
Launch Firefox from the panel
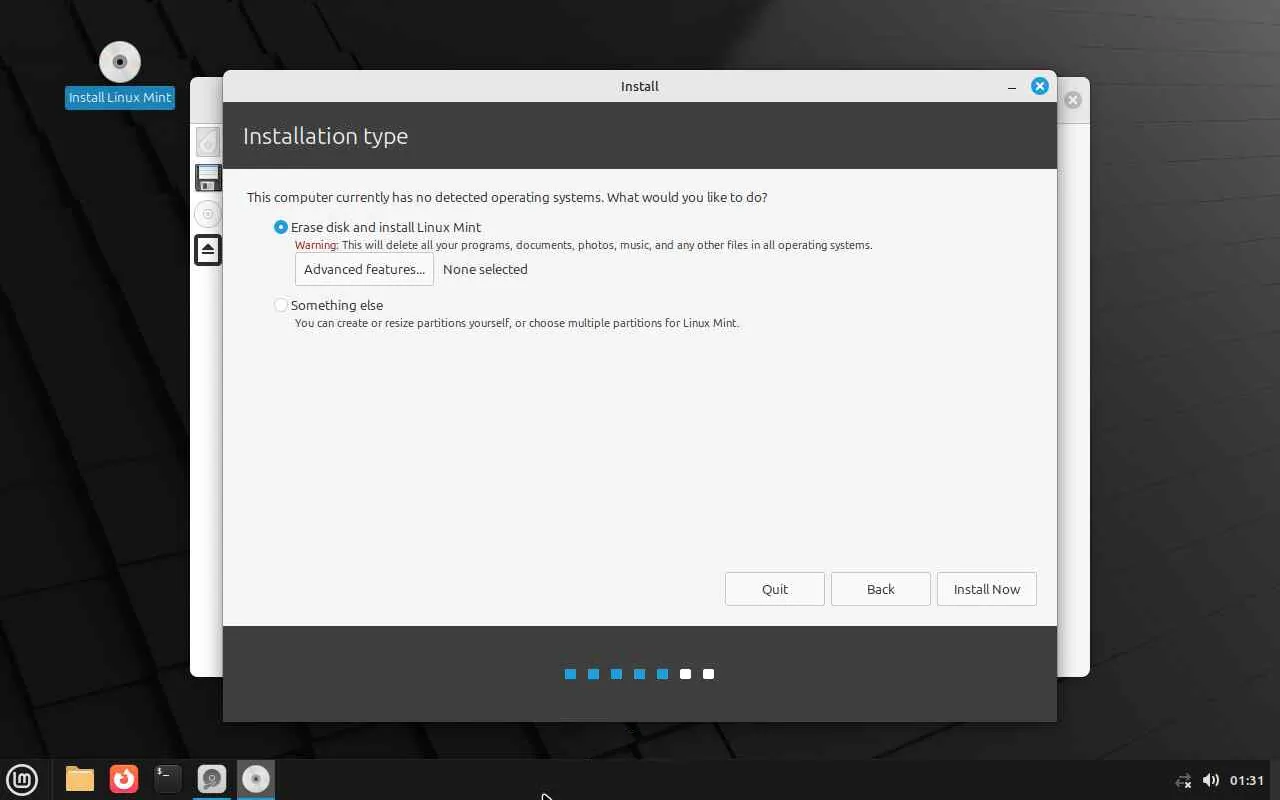124,779
